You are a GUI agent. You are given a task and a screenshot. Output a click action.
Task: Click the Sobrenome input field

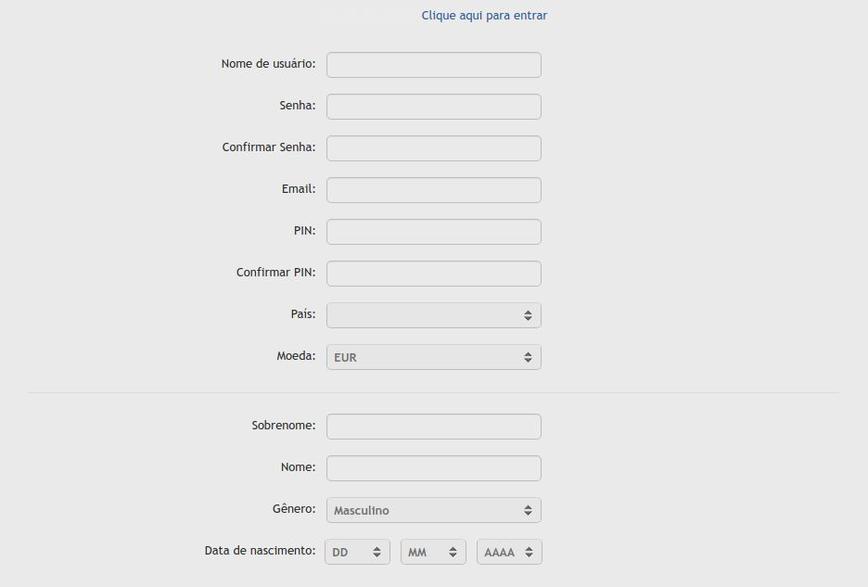click(x=433, y=425)
